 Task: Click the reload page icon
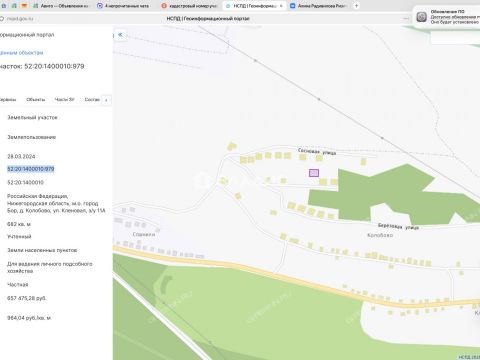click(2, 19)
